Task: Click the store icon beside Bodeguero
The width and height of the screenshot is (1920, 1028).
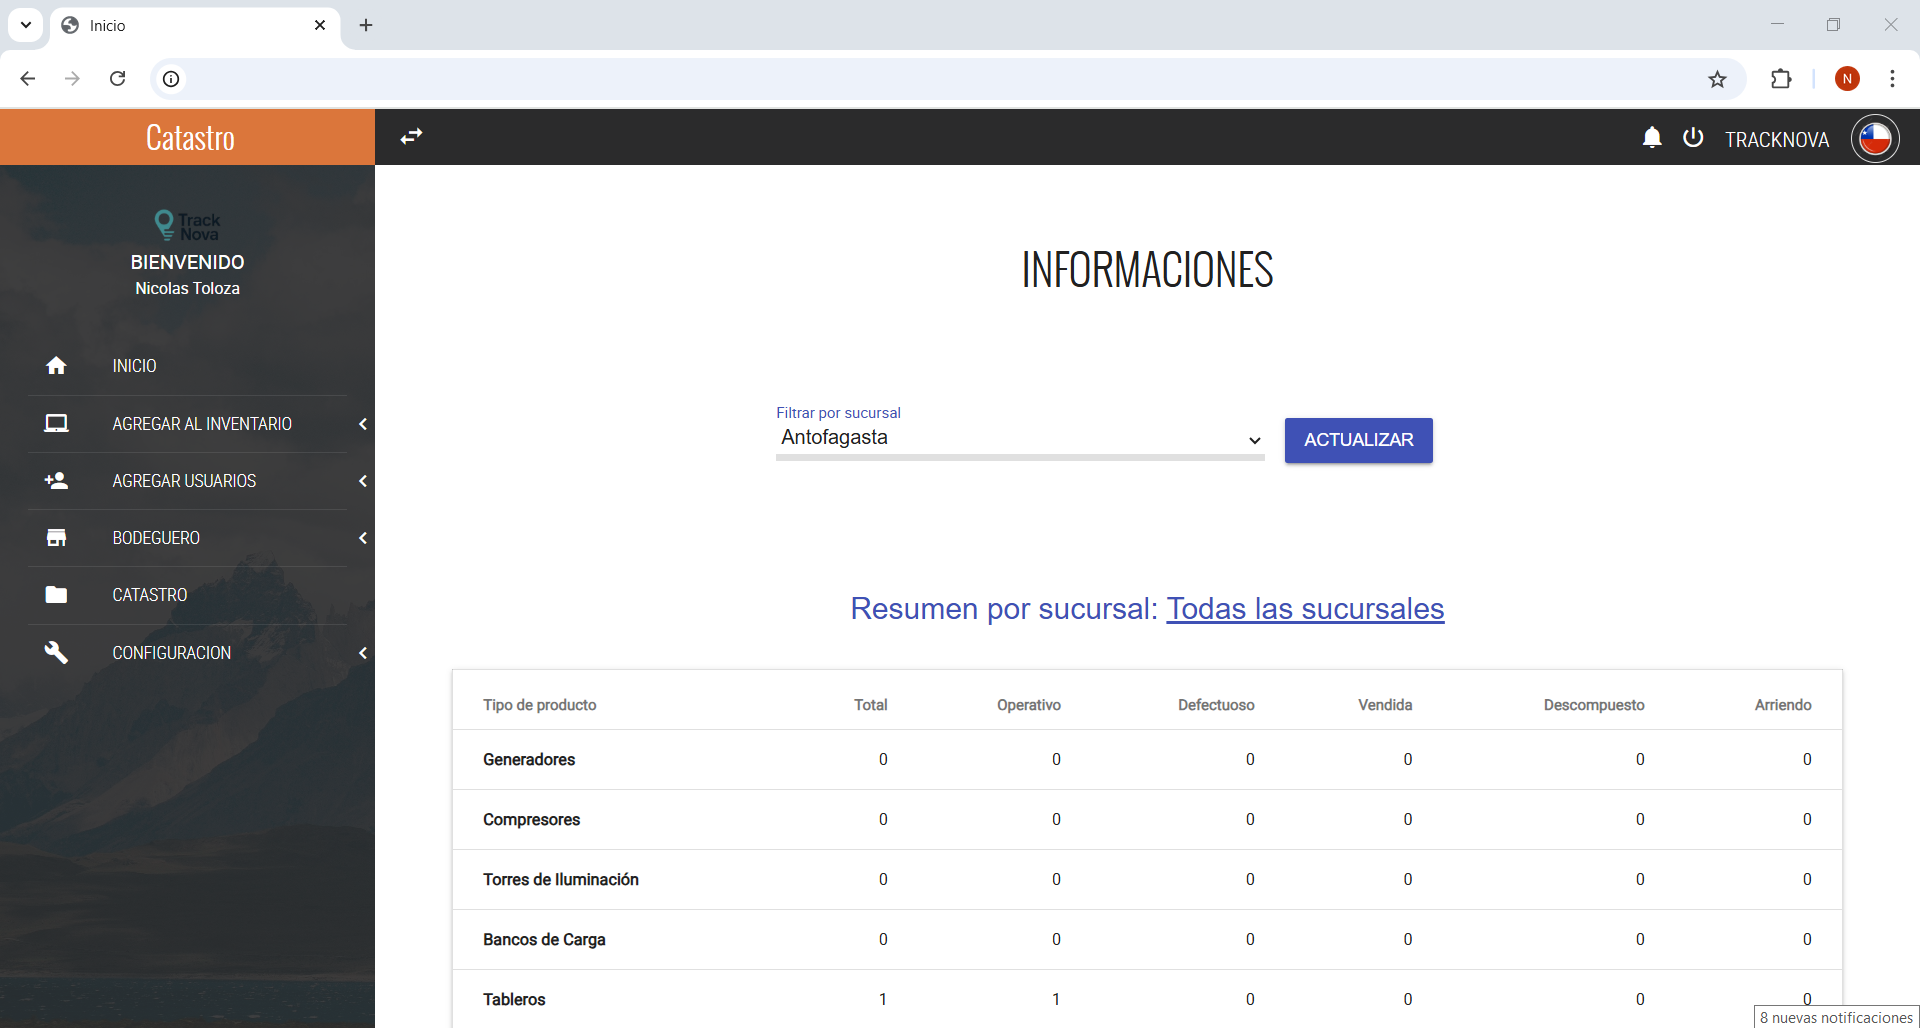Action: pyautogui.click(x=56, y=538)
